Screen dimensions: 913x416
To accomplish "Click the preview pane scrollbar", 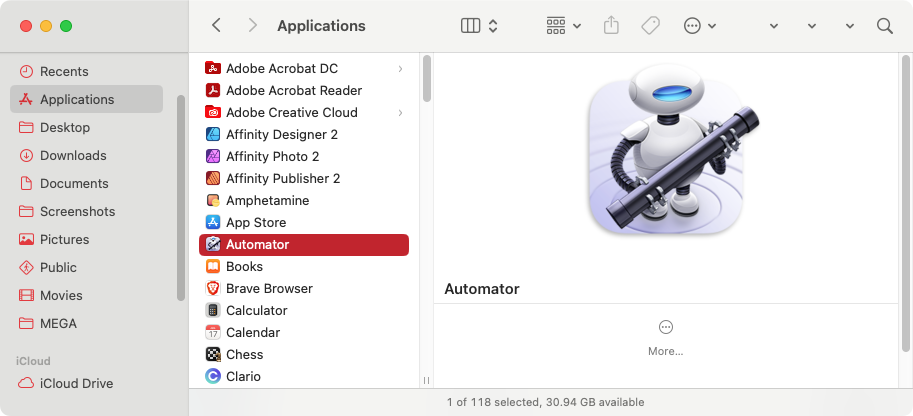I will click(905, 203).
